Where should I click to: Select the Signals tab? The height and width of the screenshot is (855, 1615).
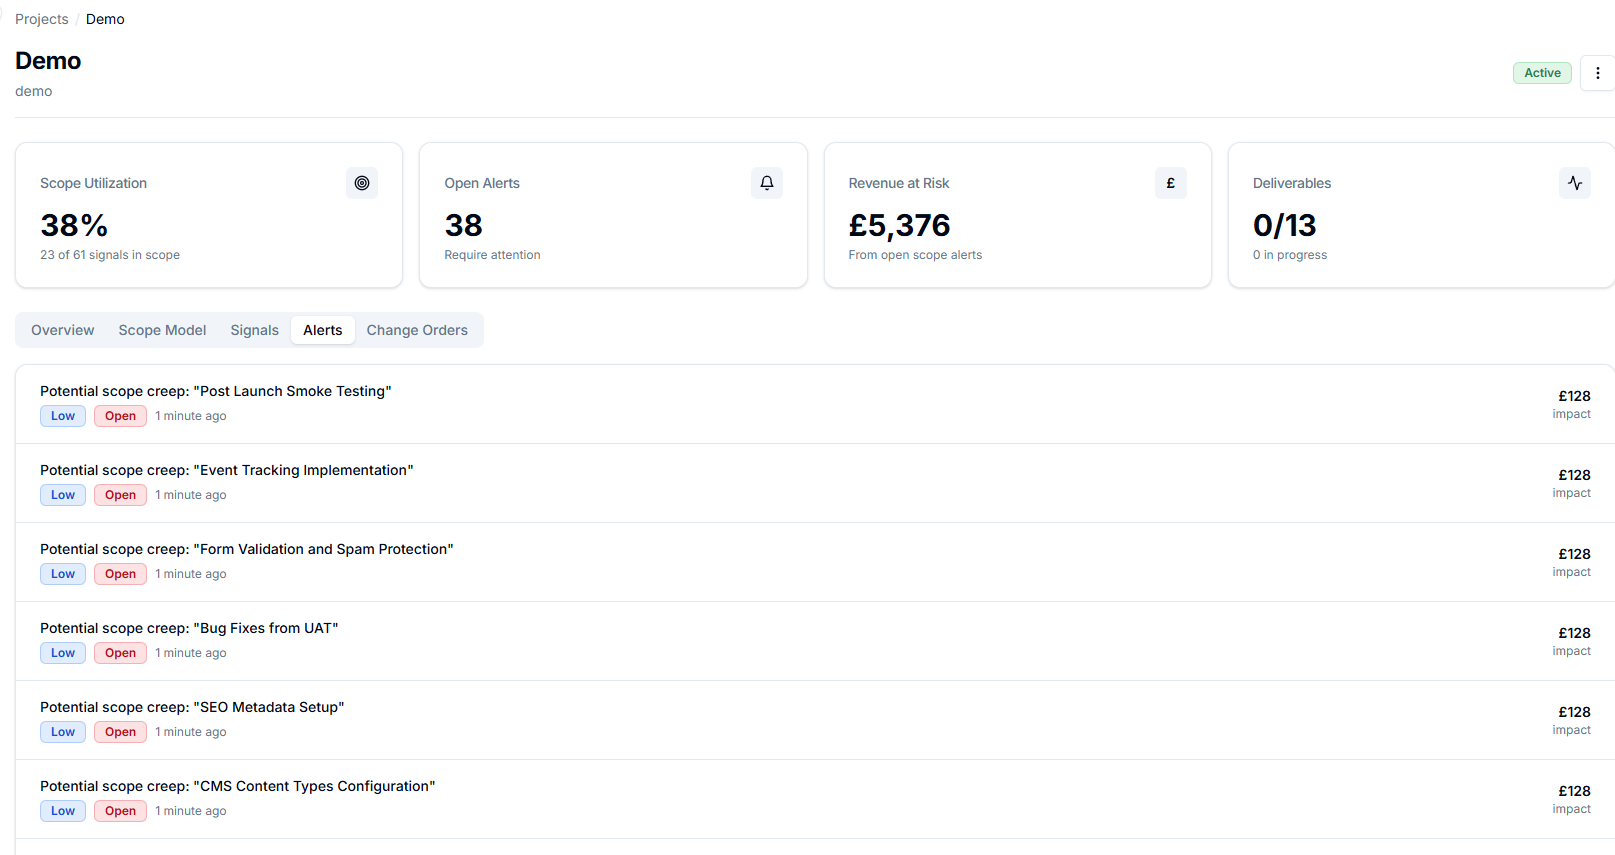tap(255, 330)
